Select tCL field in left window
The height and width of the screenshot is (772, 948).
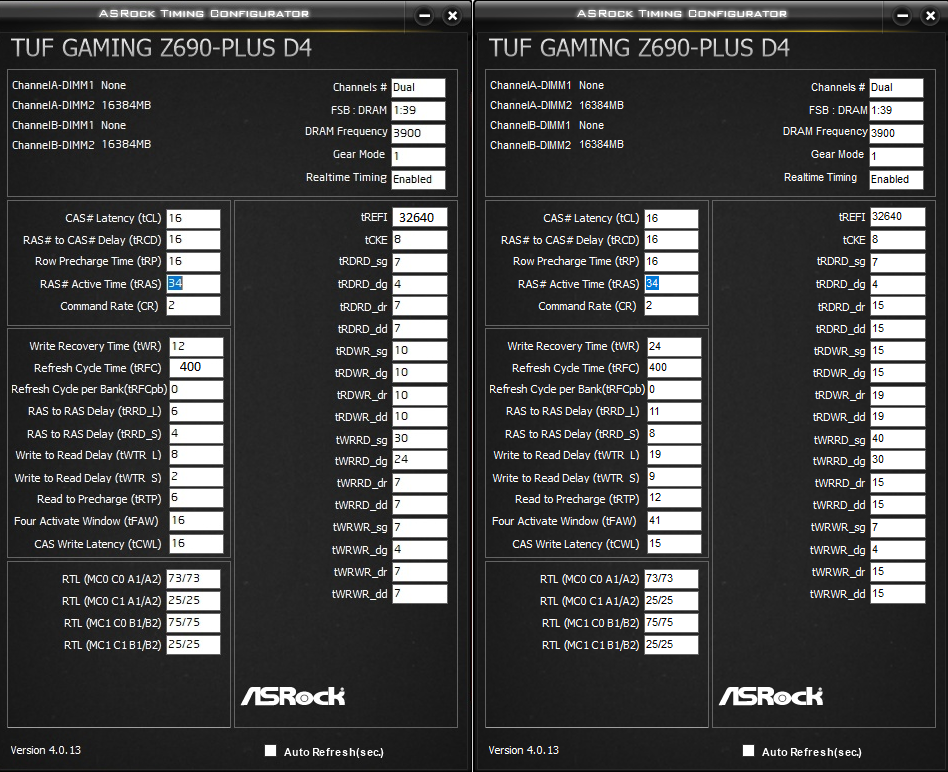click(193, 218)
